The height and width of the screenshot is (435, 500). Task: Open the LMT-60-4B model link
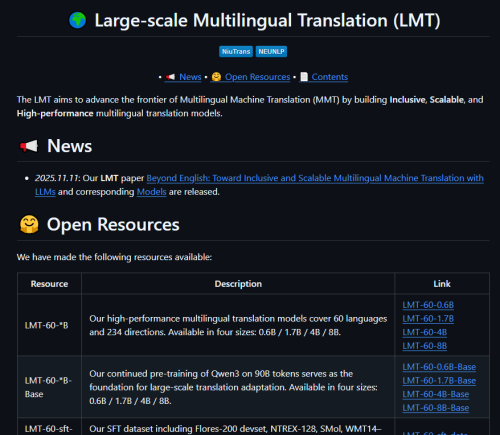tap(425, 332)
